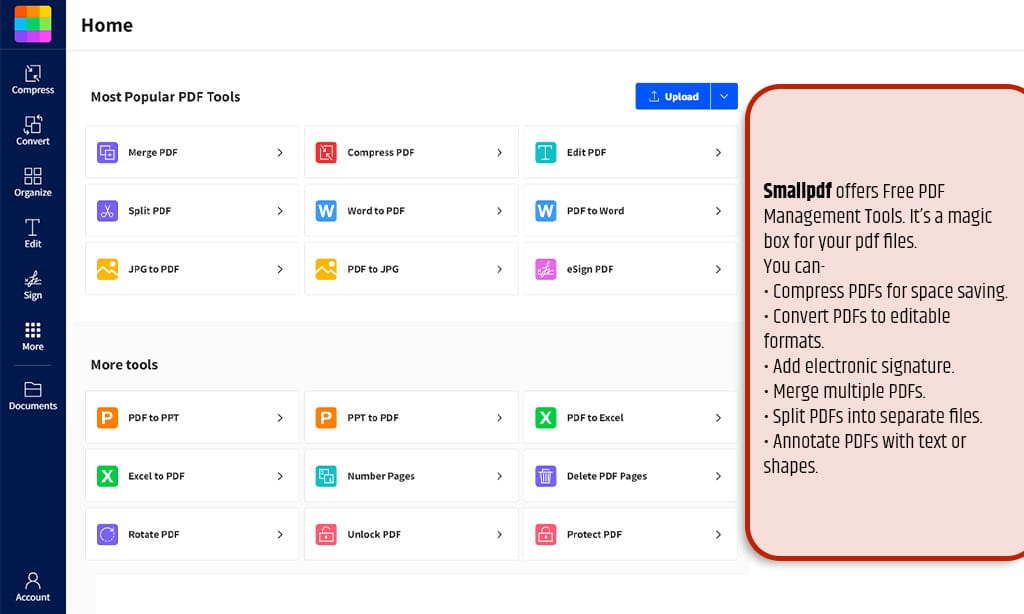Click the Unlock PDF padlock icon
1024x614 pixels.
(326, 534)
